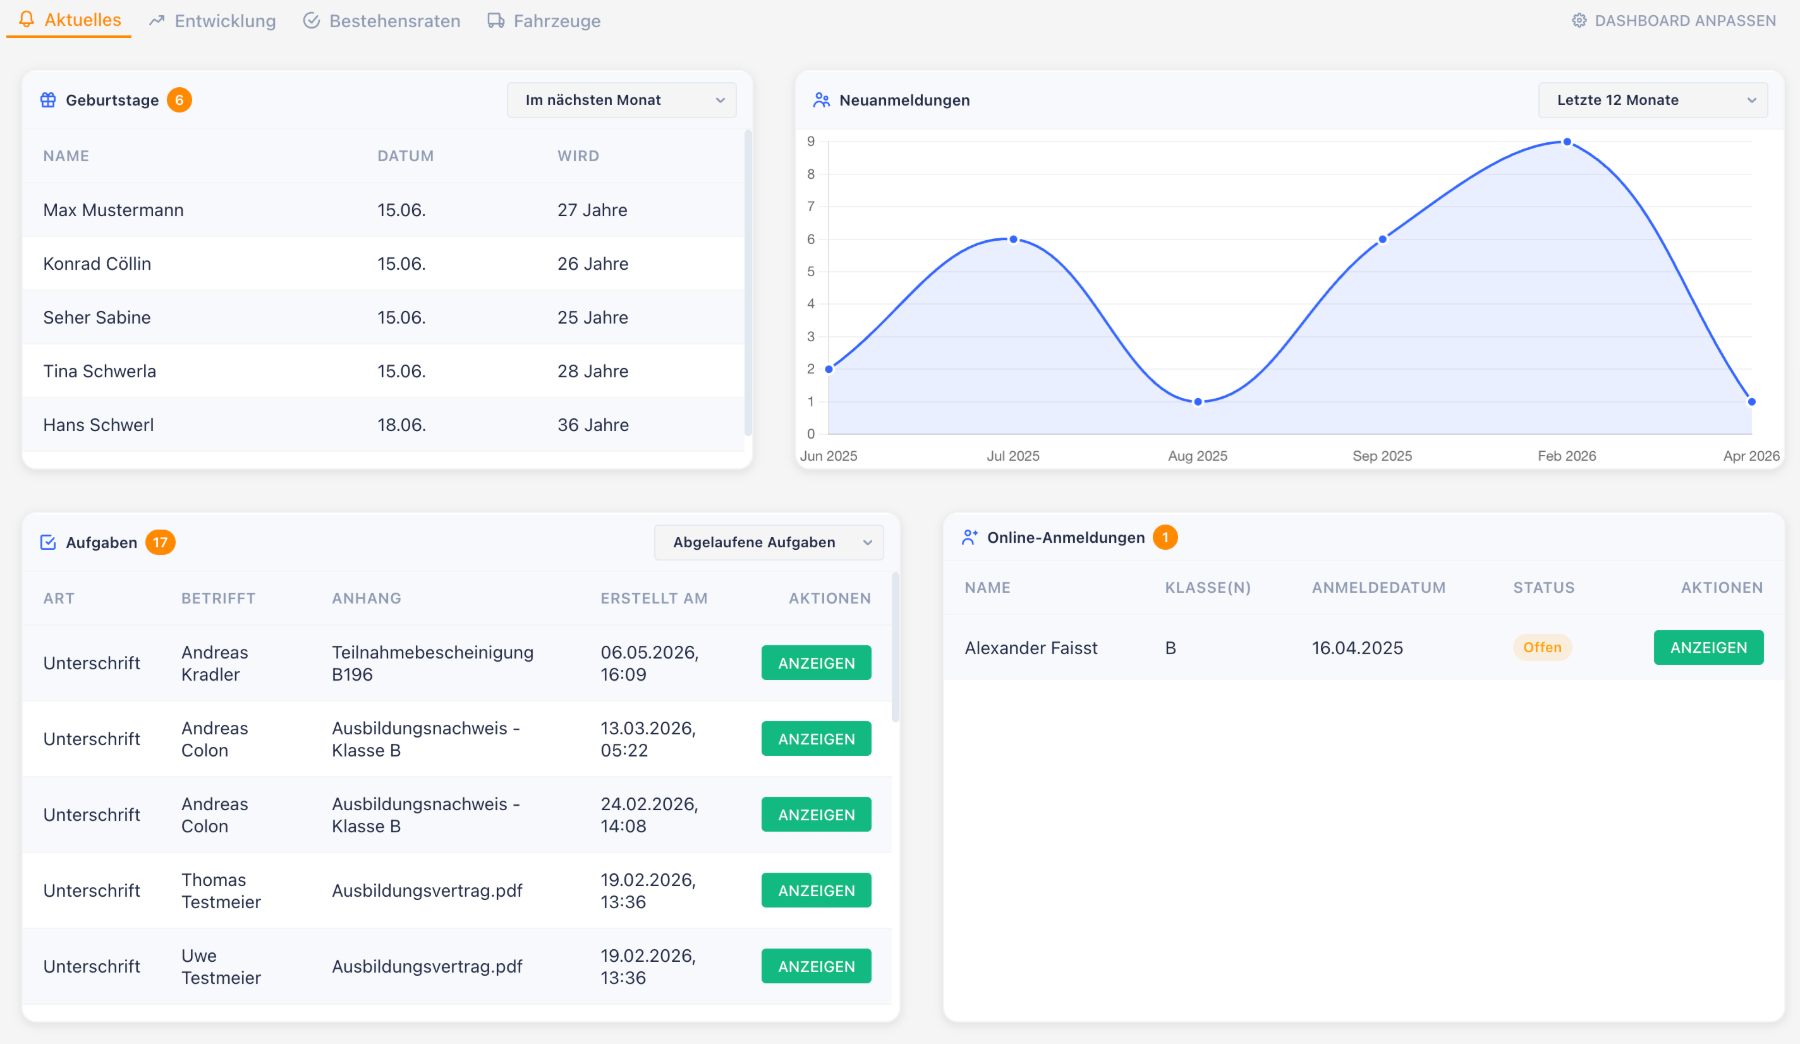The height and width of the screenshot is (1044, 1800).
Task: Click the Offen status badge
Action: pos(1542,648)
